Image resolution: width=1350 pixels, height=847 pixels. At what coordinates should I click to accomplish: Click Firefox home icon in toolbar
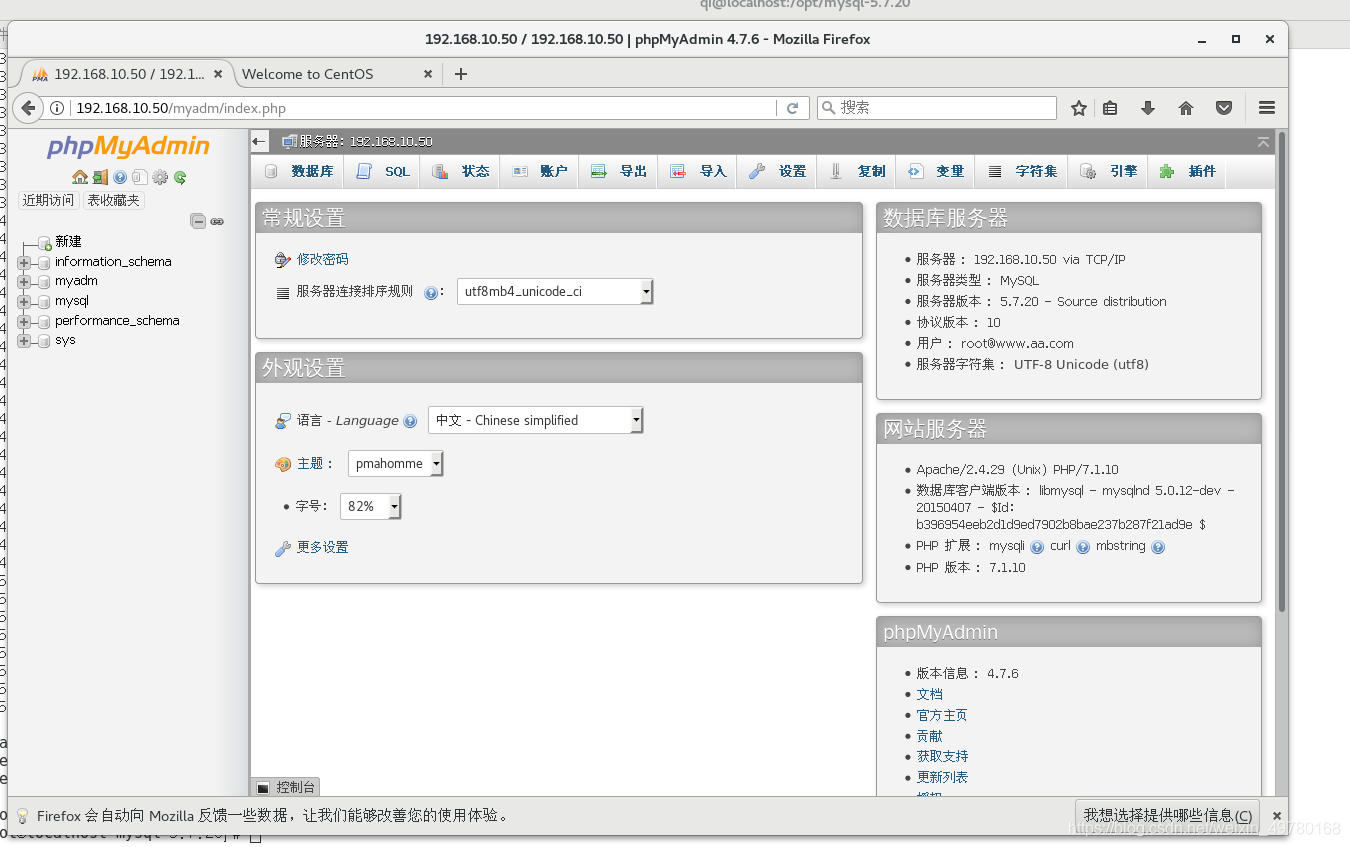[x=1186, y=108]
